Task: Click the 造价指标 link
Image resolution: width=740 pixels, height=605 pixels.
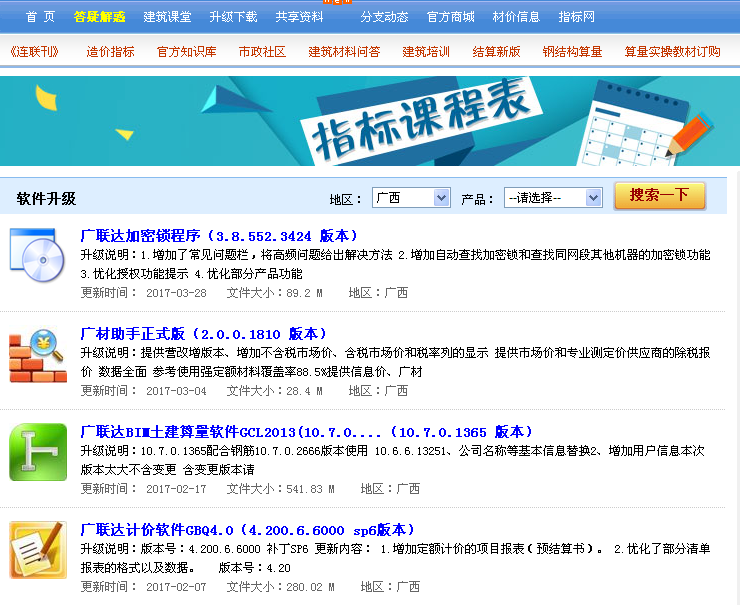Action: click(110, 51)
